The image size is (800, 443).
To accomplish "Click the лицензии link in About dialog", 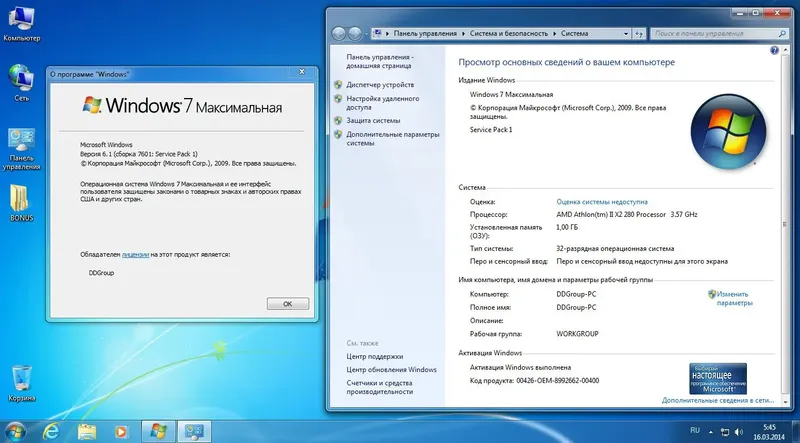I will point(135,254).
